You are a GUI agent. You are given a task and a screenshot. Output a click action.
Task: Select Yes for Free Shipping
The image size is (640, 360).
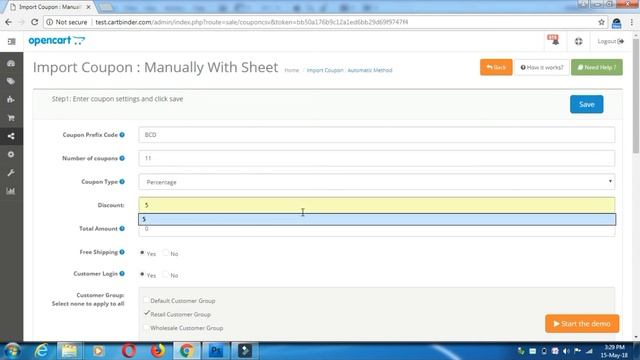pyautogui.click(x=142, y=253)
